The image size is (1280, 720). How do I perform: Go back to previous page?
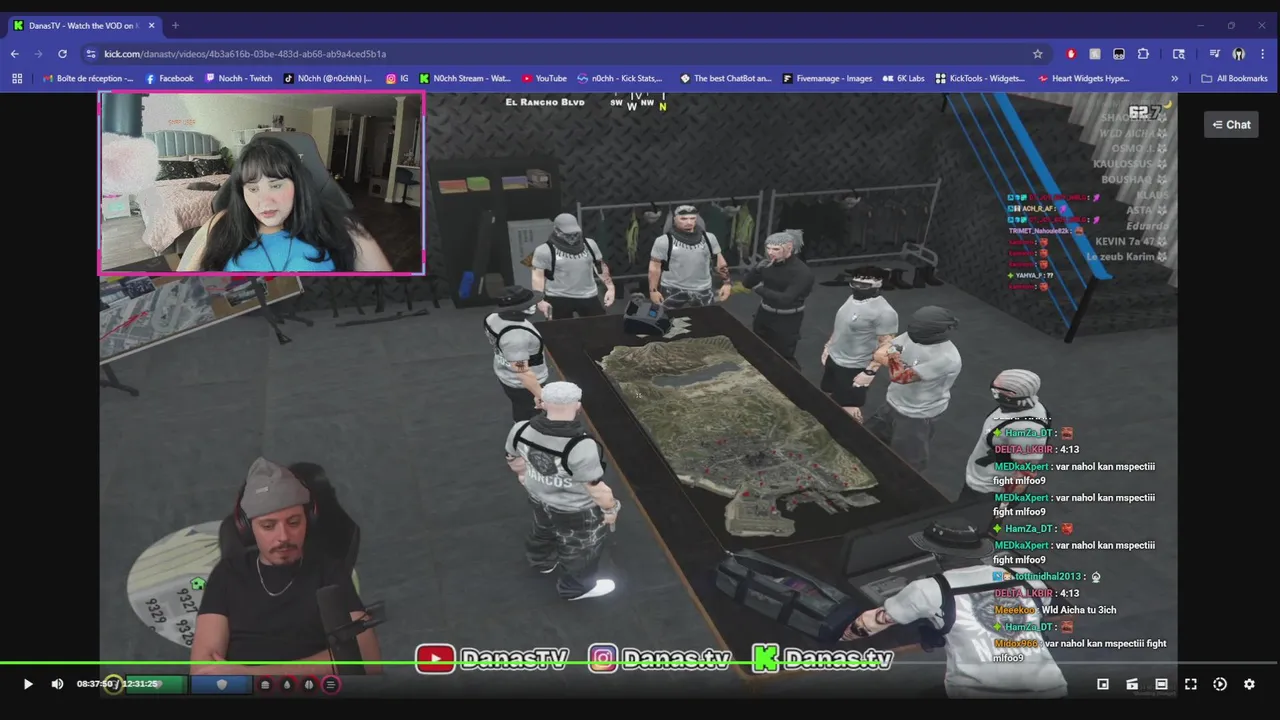[14, 54]
